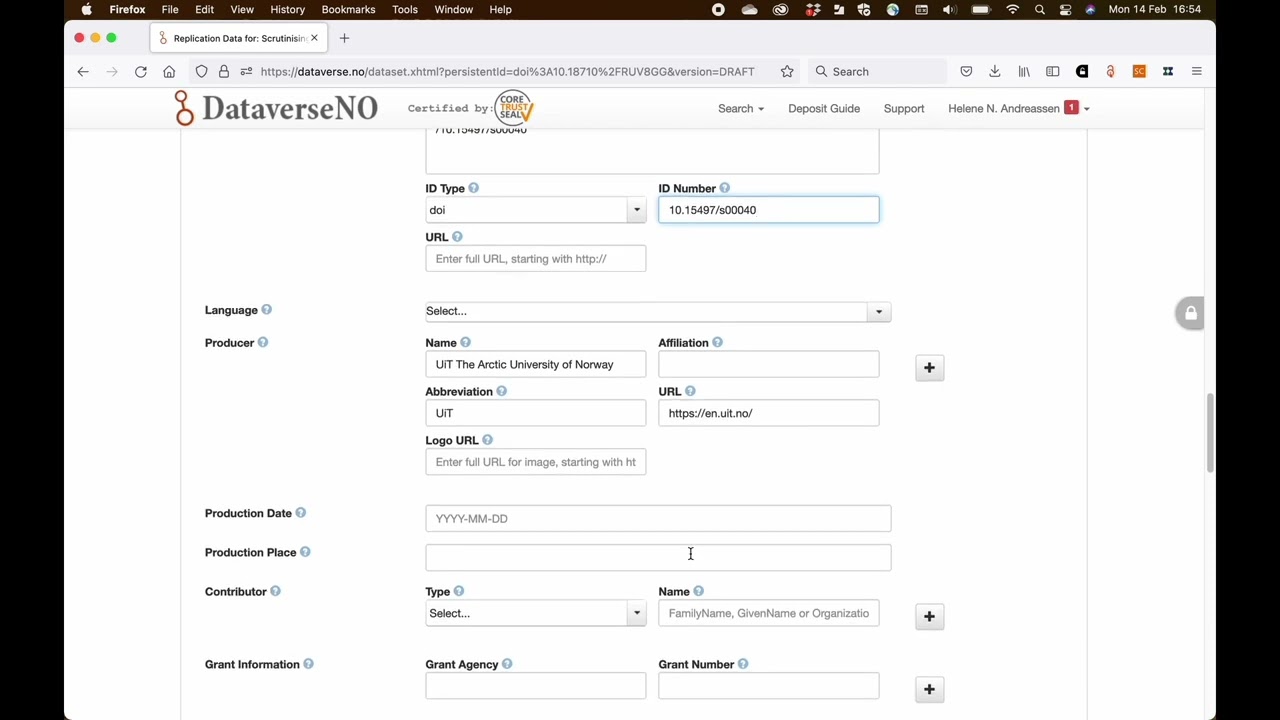Open the Support link

[x=904, y=108]
